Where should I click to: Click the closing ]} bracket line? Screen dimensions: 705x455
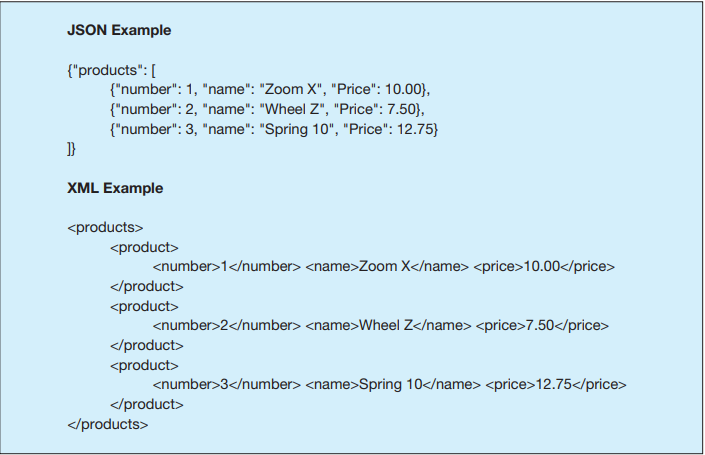71,148
